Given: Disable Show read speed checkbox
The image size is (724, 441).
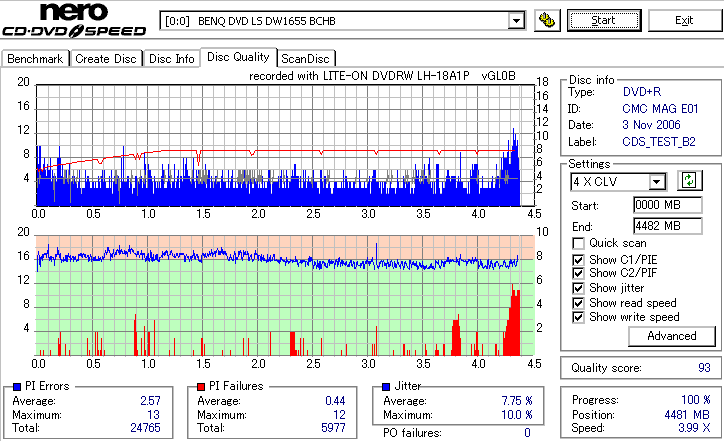Looking at the screenshot, I should pyautogui.click(x=578, y=303).
